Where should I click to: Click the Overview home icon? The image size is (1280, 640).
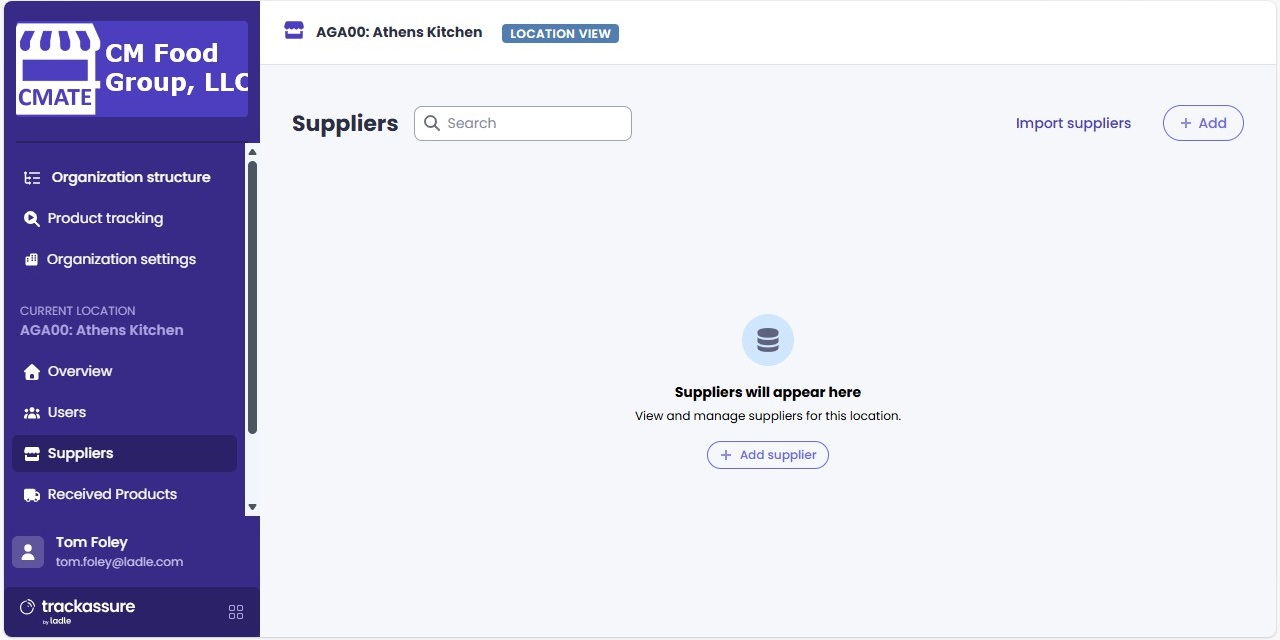(32, 372)
